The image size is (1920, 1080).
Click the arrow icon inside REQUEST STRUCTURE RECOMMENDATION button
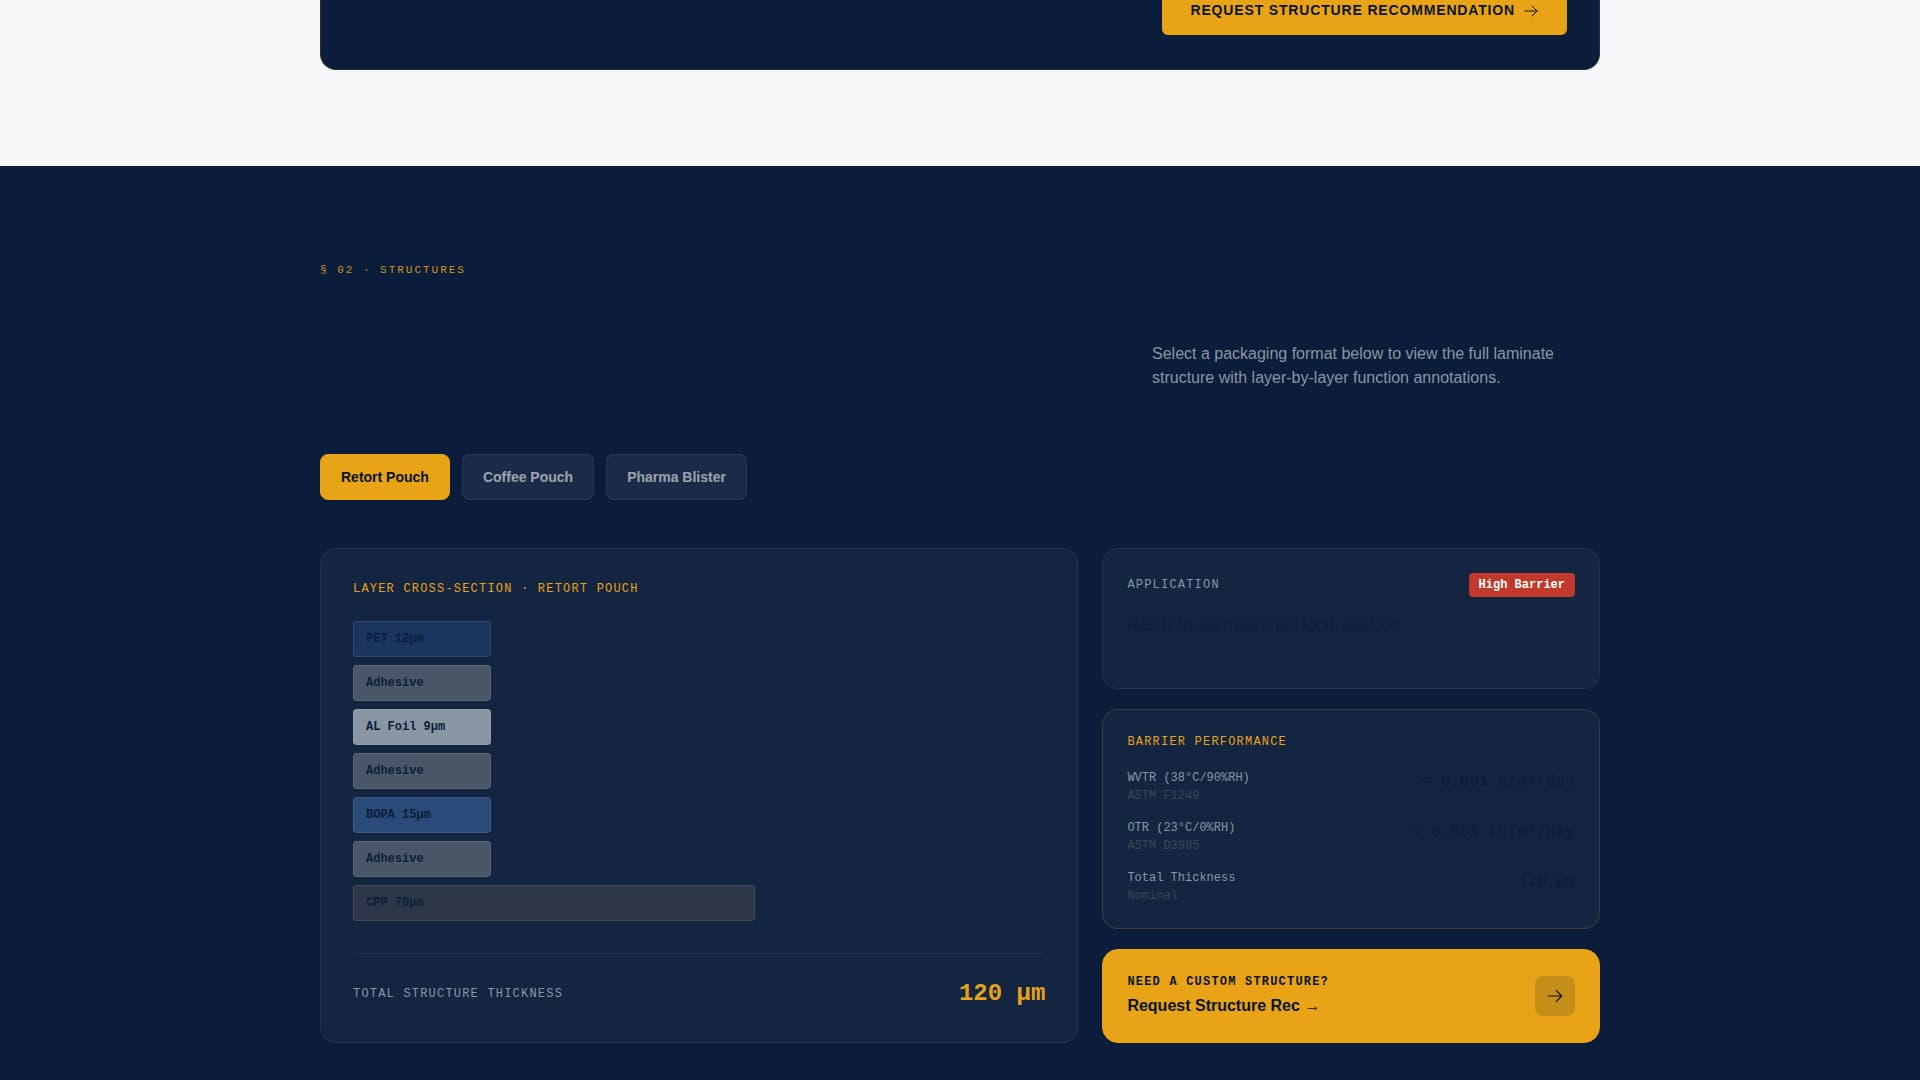1530,11
